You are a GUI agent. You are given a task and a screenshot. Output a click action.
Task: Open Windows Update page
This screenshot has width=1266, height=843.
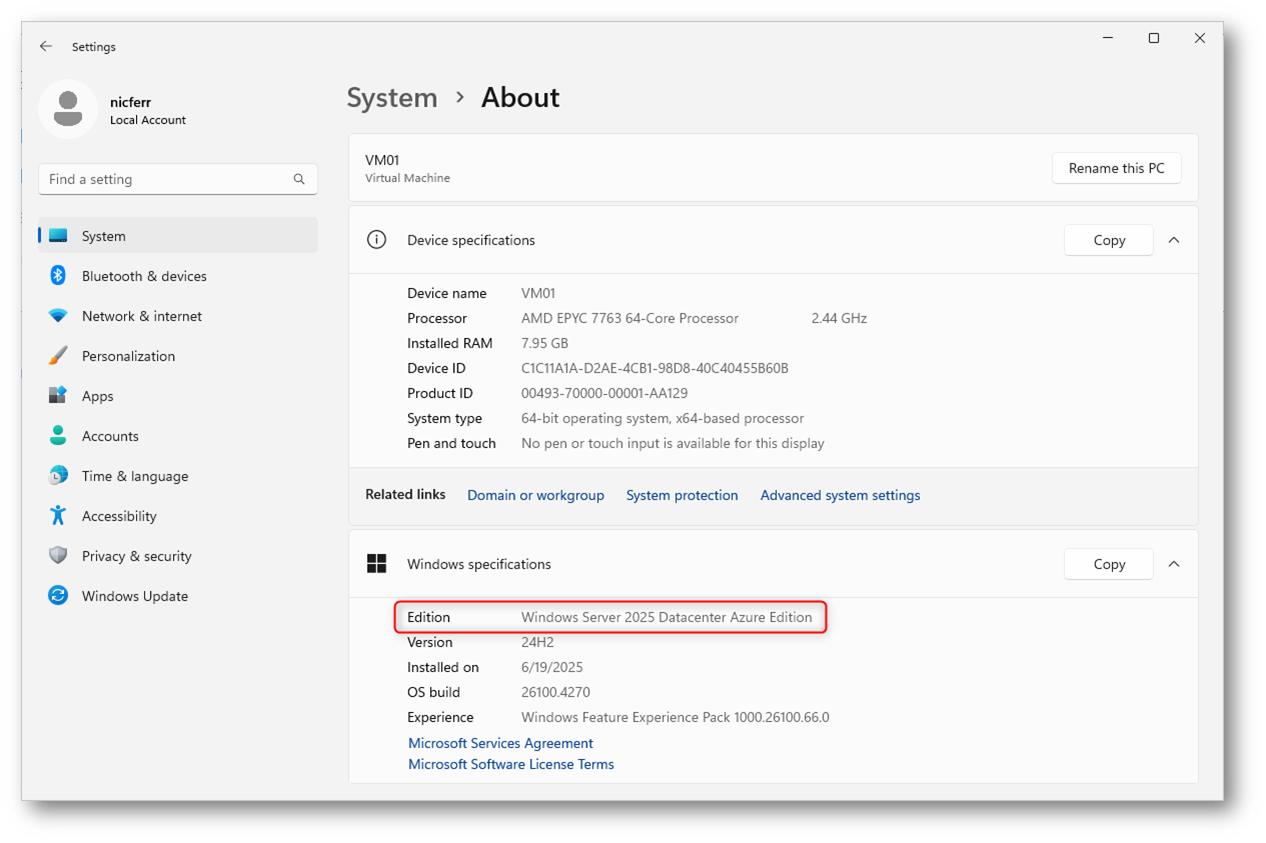pyautogui.click(x=178, y=596)
